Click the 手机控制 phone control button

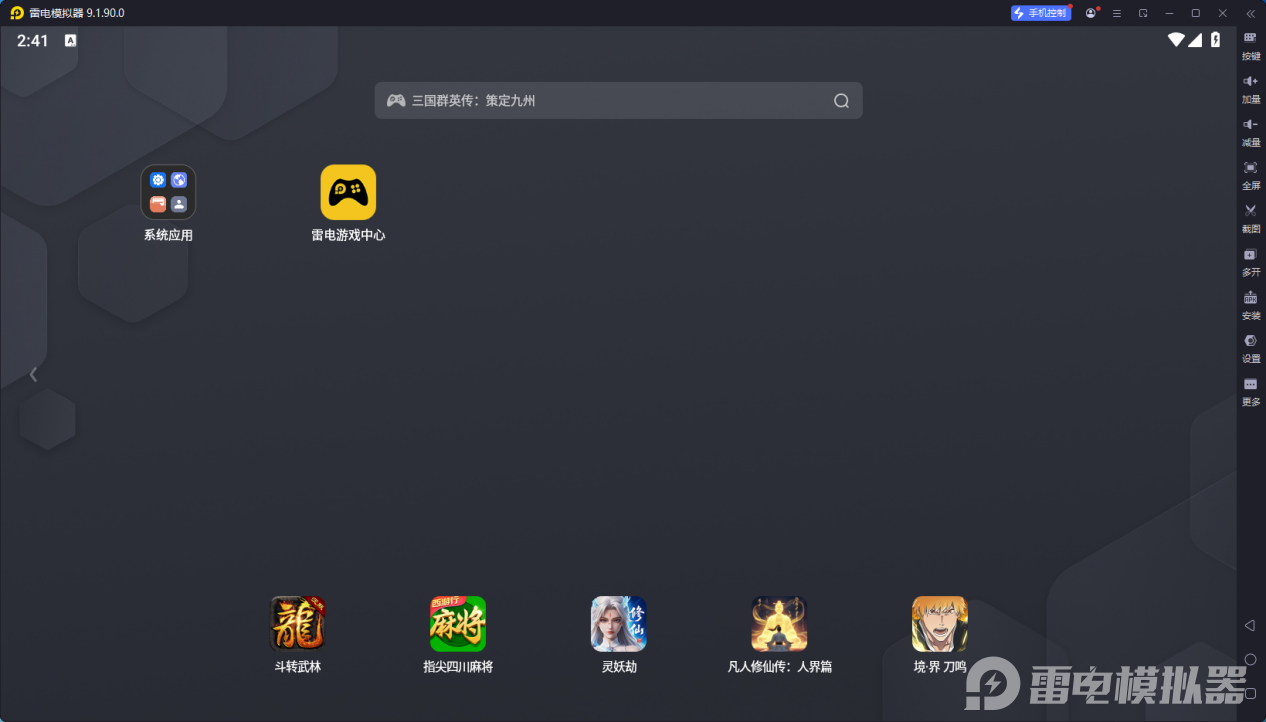pyautogui.click(x=1040, y=13)
